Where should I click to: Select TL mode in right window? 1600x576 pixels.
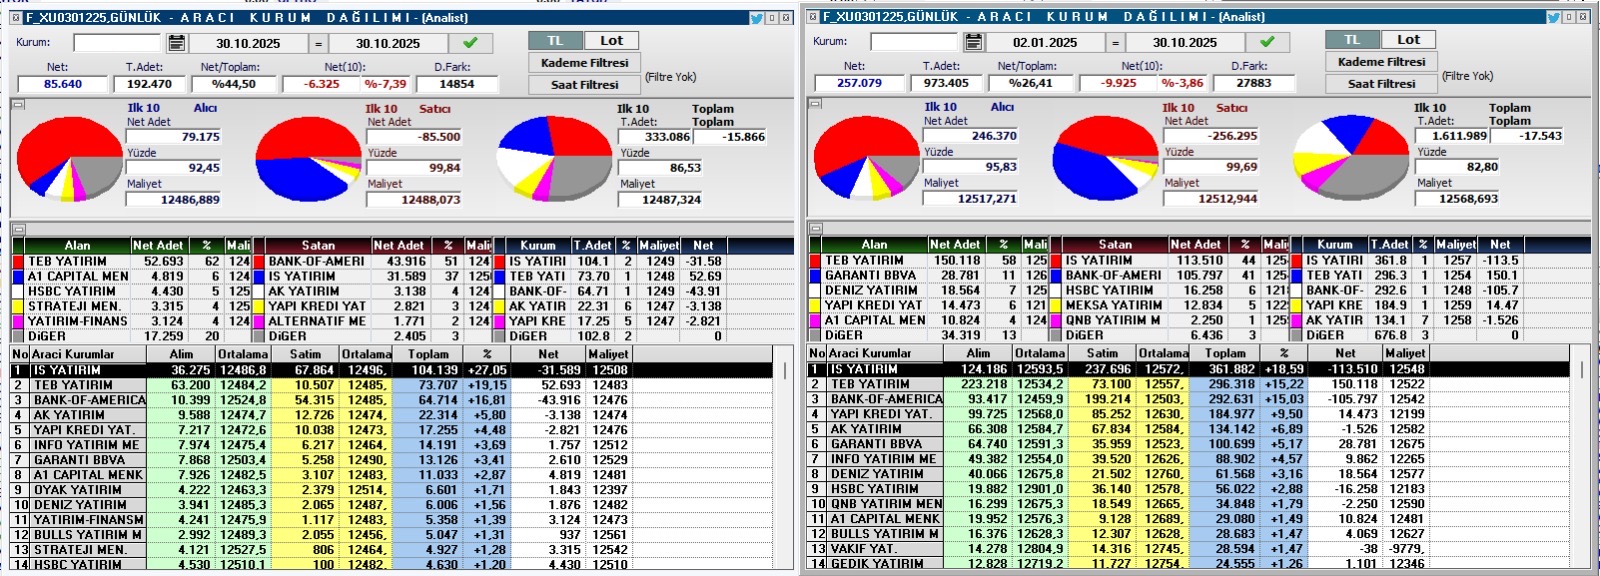coord(1352,40)
